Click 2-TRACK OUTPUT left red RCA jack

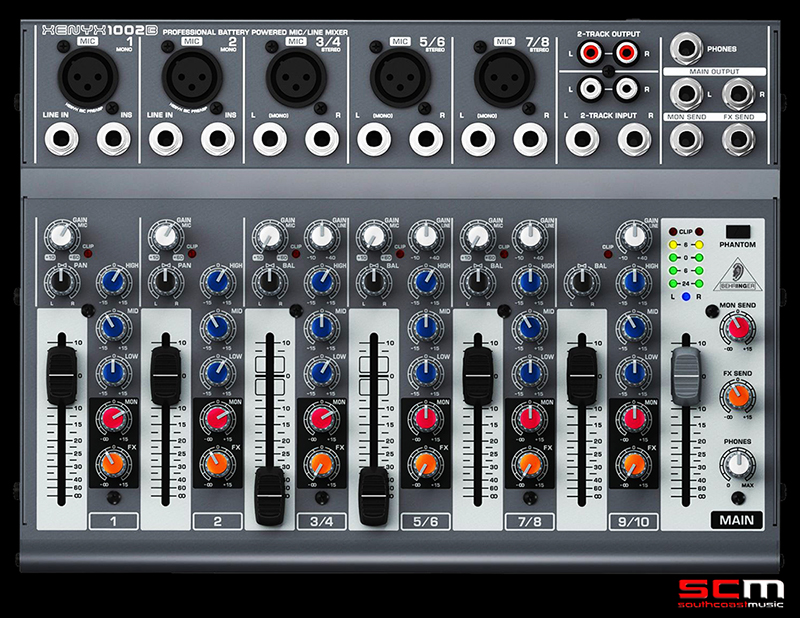pyautogui.click(x=590, y=53)
